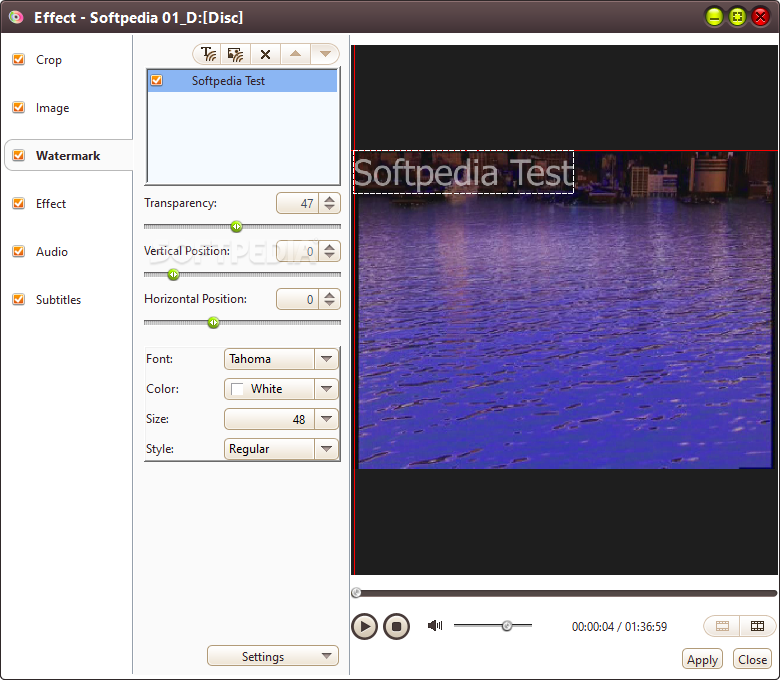This screenshot has width=780, height=680.
Task: Click the Horizontal Position value field
Action: [297, 299]
